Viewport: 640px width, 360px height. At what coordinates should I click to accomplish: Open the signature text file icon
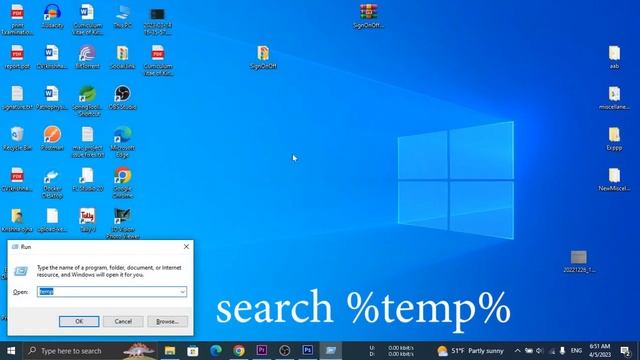17,98
